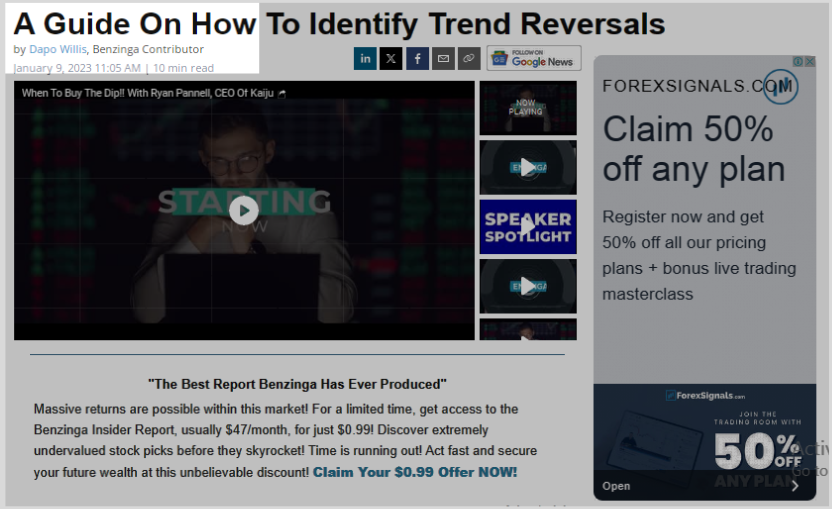Open author Dapo Willis profile link
The height and width of the screenshot is (509, 832).
[57, 49]
